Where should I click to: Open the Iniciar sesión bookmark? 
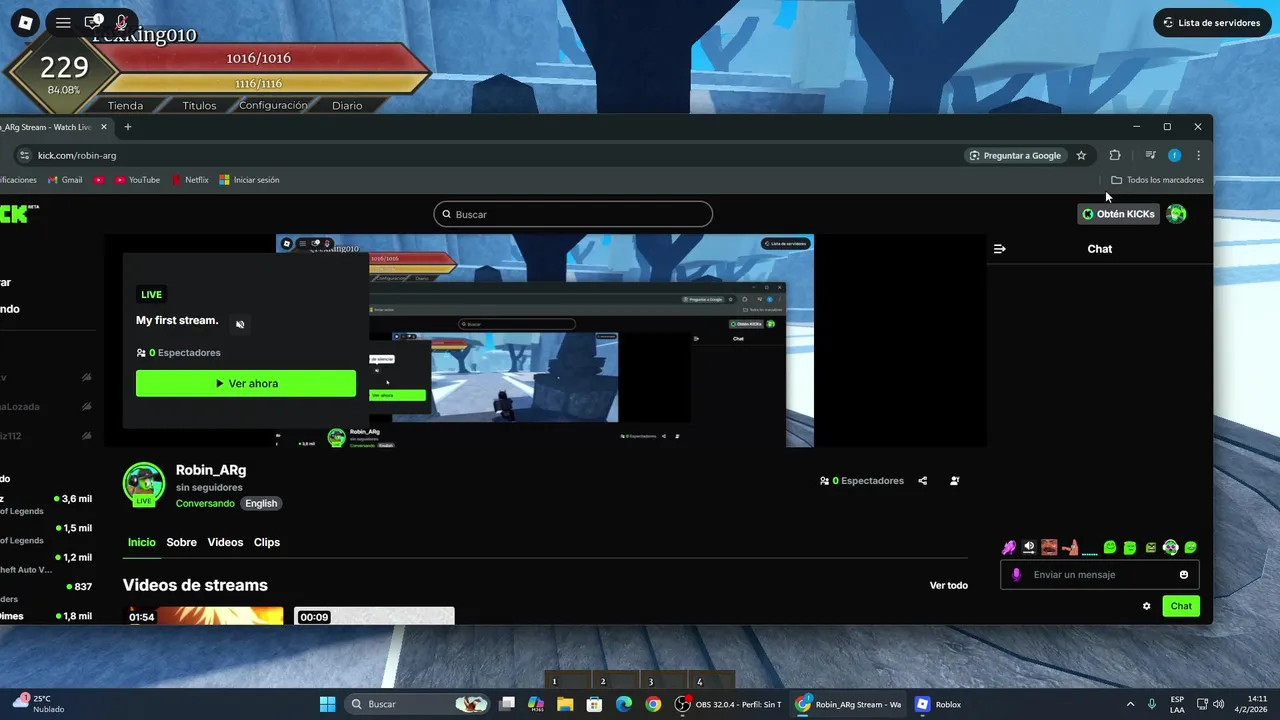point(249,180)
